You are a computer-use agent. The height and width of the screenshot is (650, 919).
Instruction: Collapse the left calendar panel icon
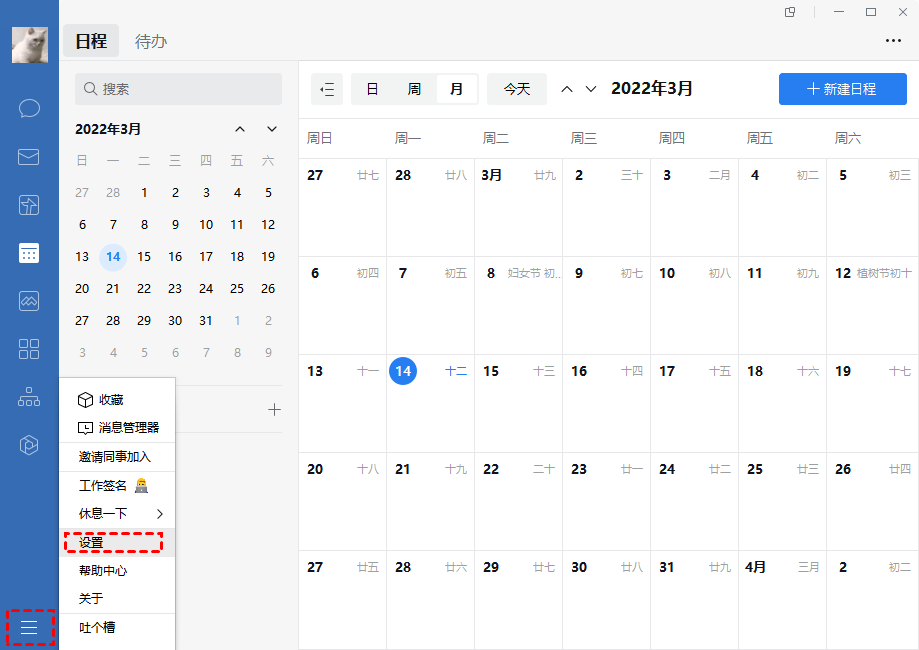coord(327,89)
